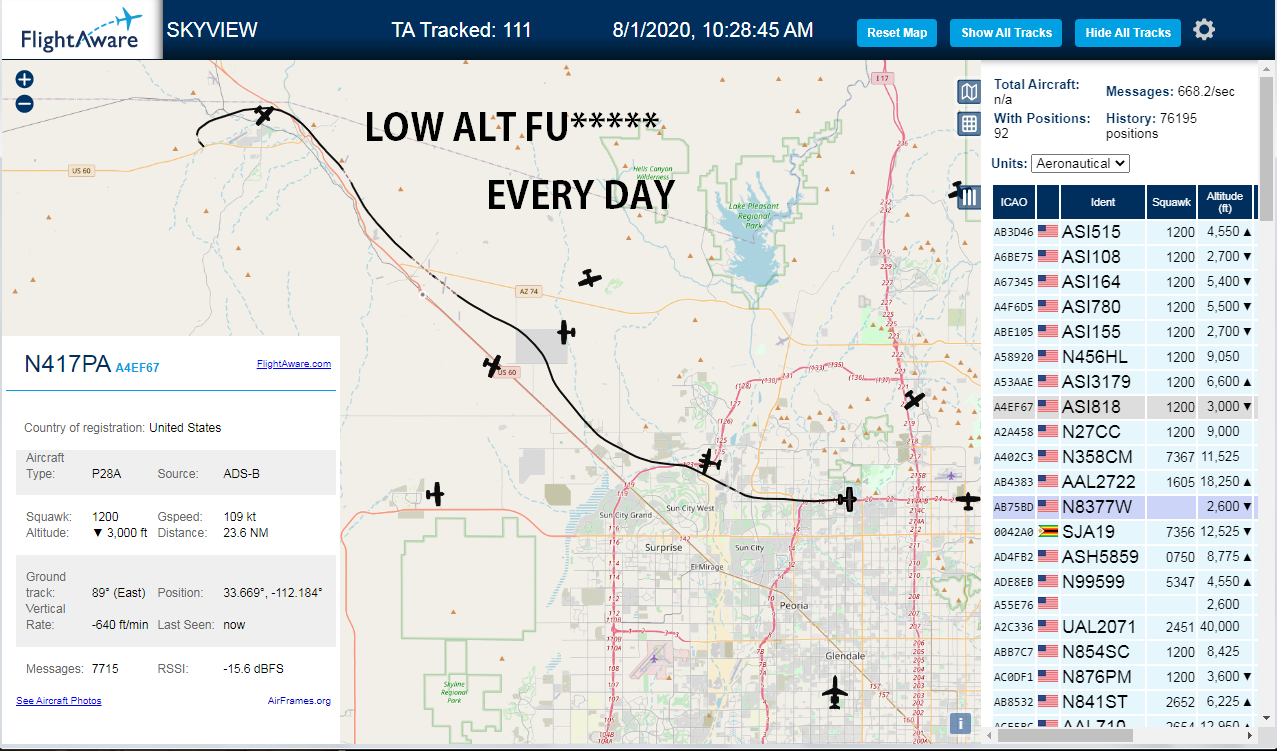Open the Units dropdown showing Aeronautical
Image resolution: width=1277 pixels, height=751 pixels.
(x=1080, y=163)
